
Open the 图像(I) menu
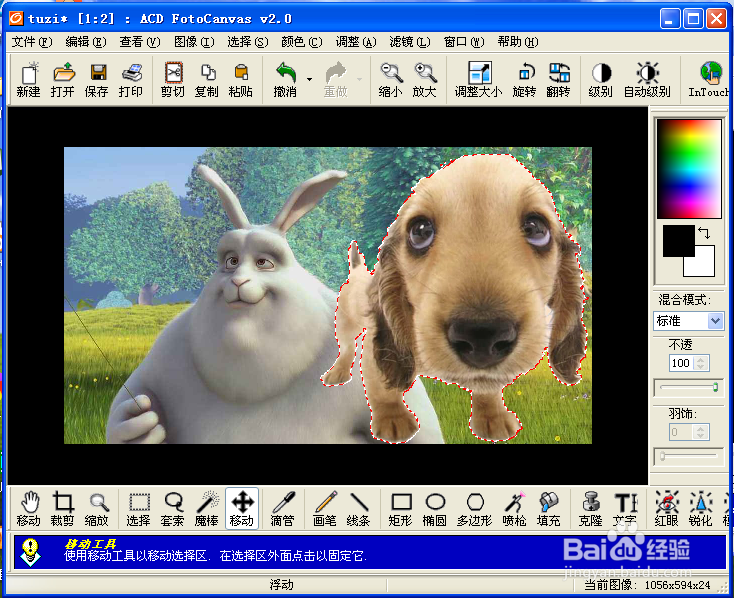194,42
